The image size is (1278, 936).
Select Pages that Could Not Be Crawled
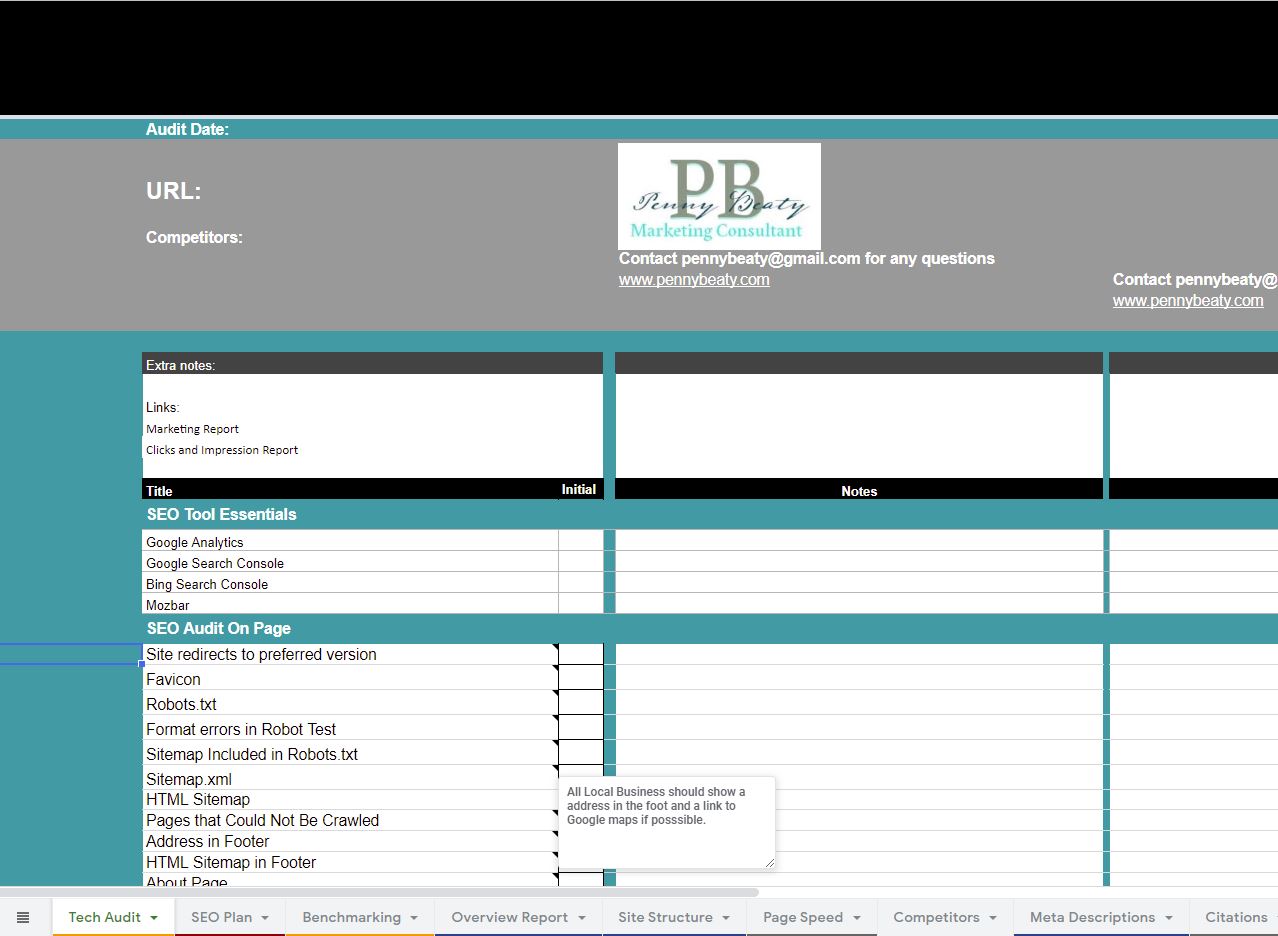[x=350, y=820]
